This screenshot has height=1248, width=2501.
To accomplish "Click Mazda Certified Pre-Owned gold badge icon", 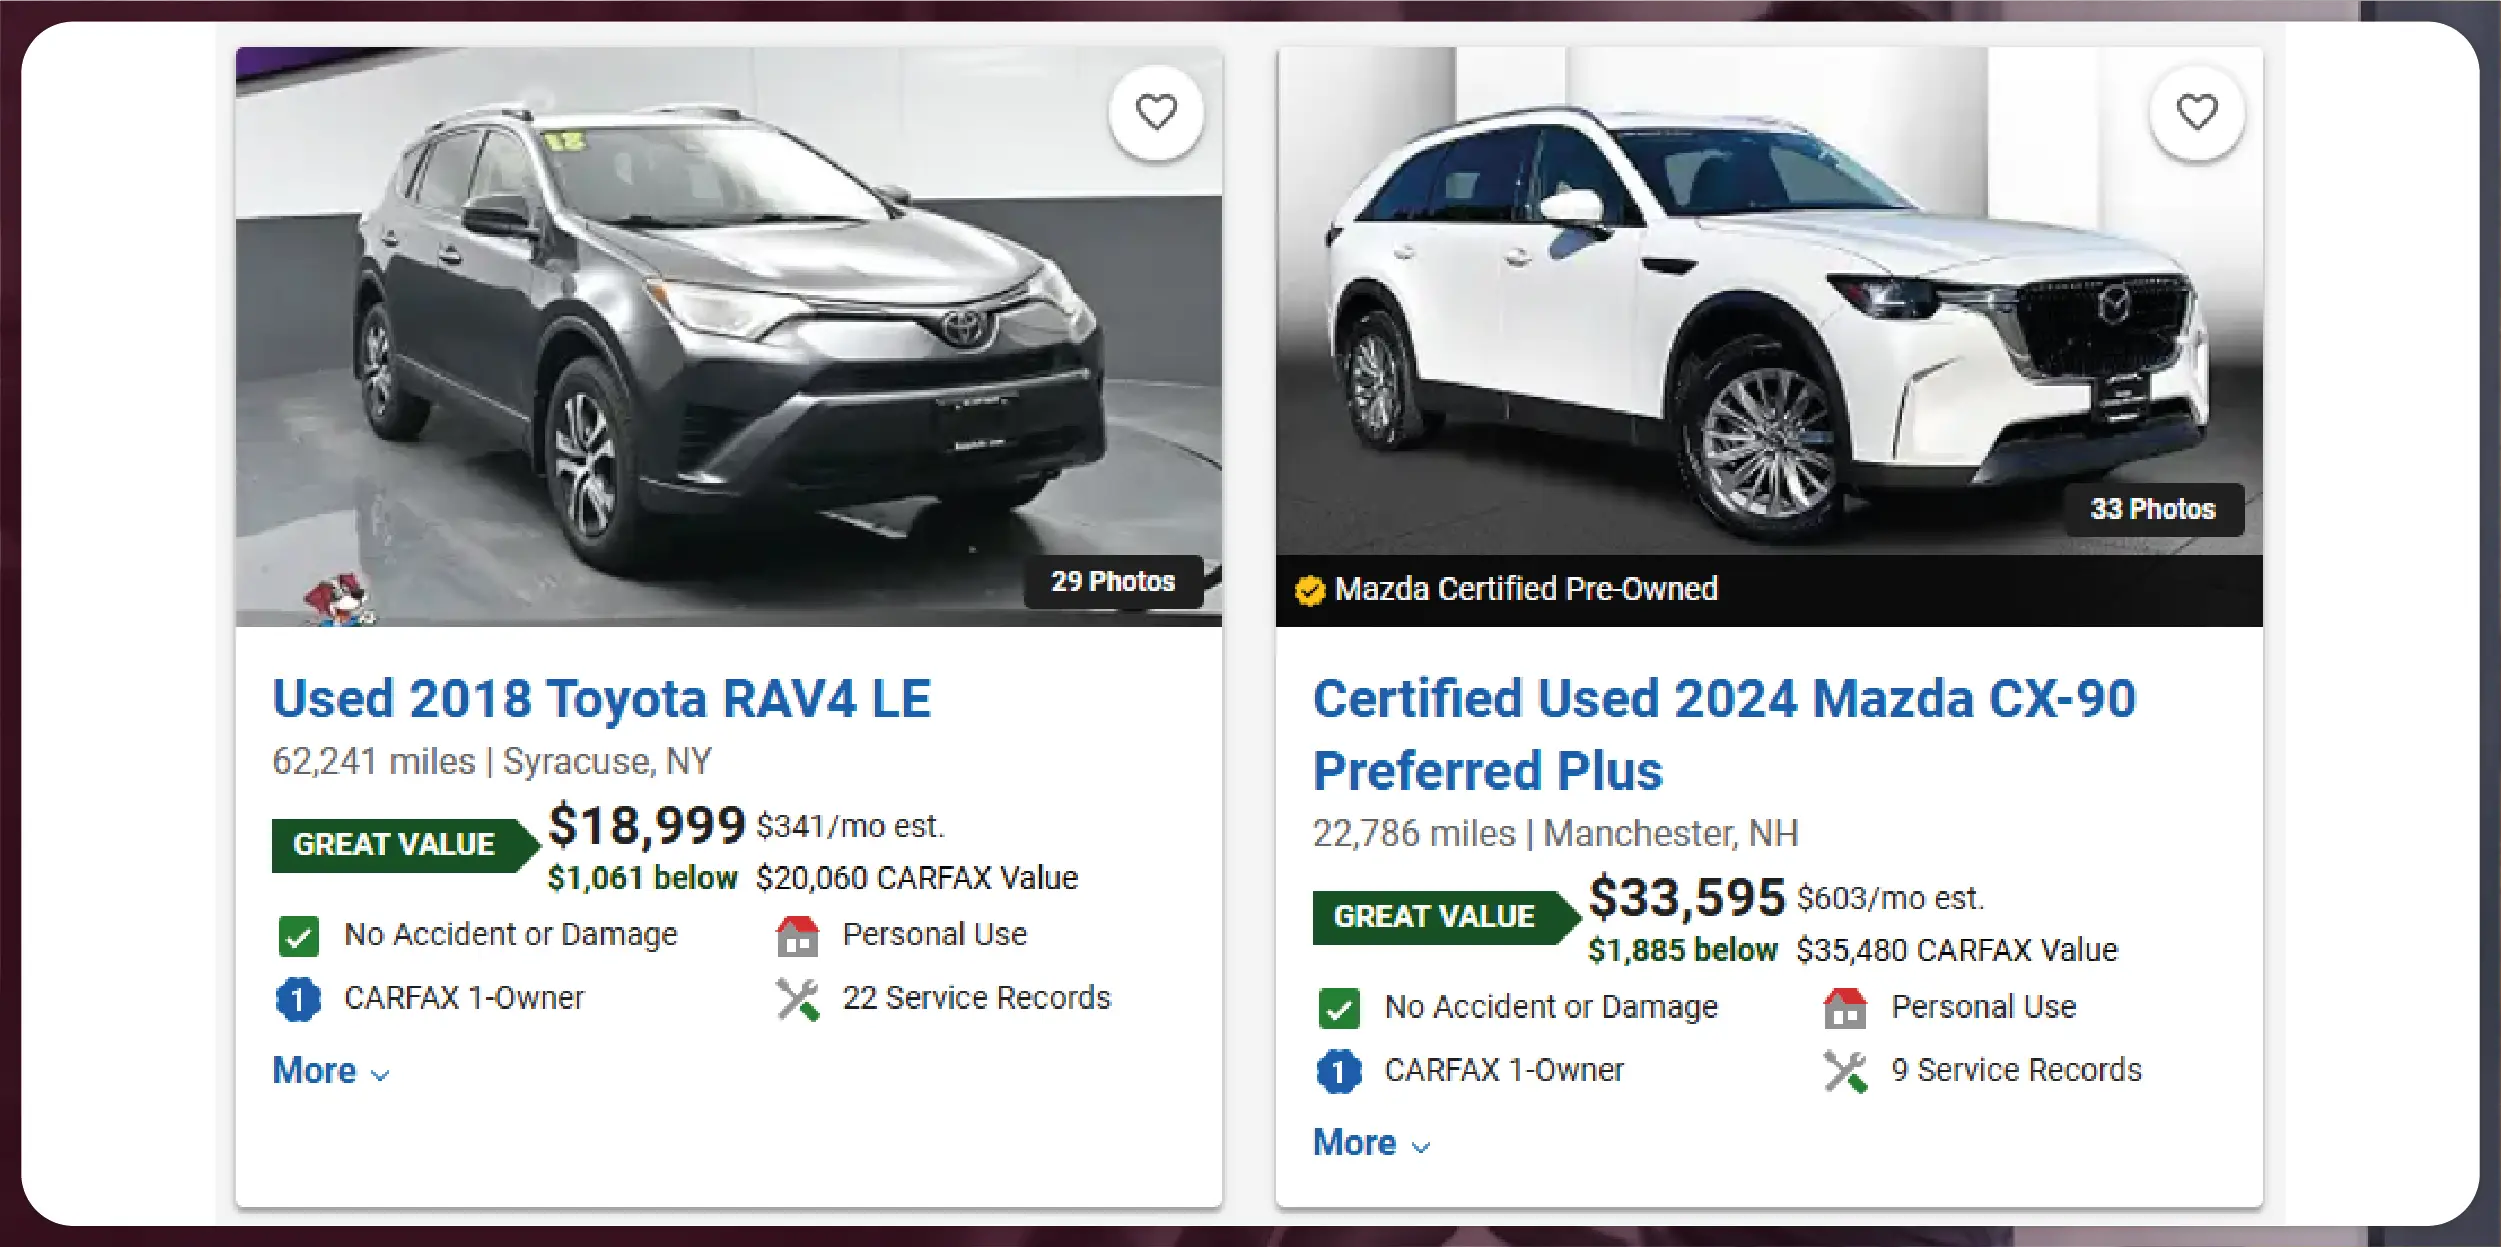I will (x=1310, y=590).
